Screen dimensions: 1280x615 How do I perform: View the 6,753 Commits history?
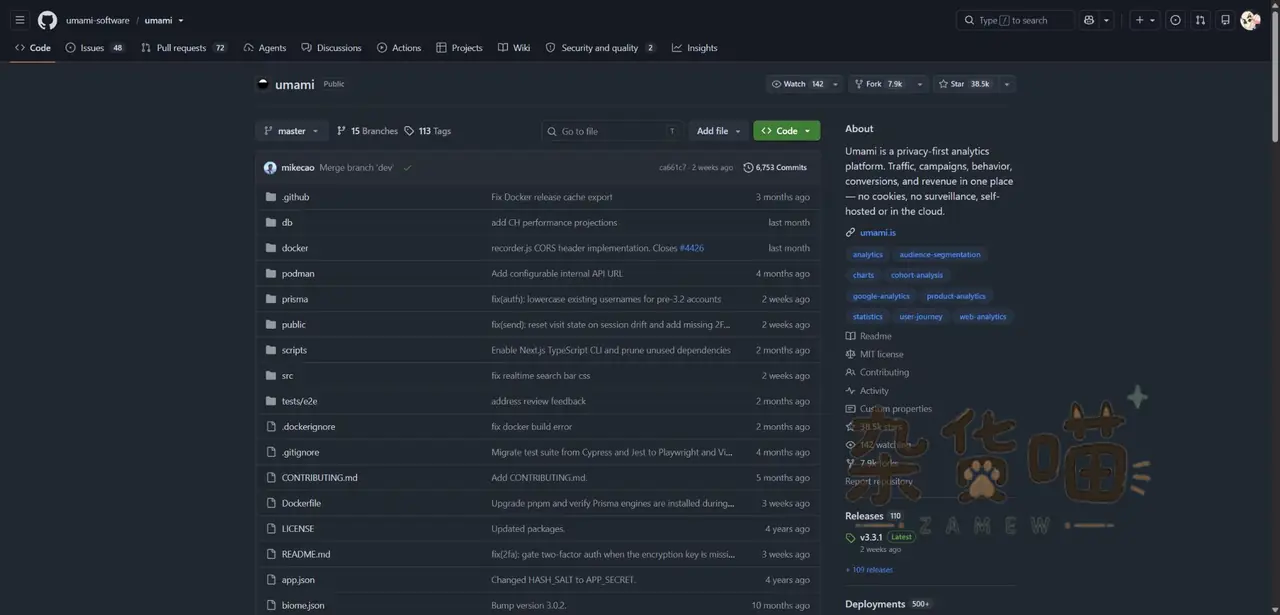click(775, 168)
